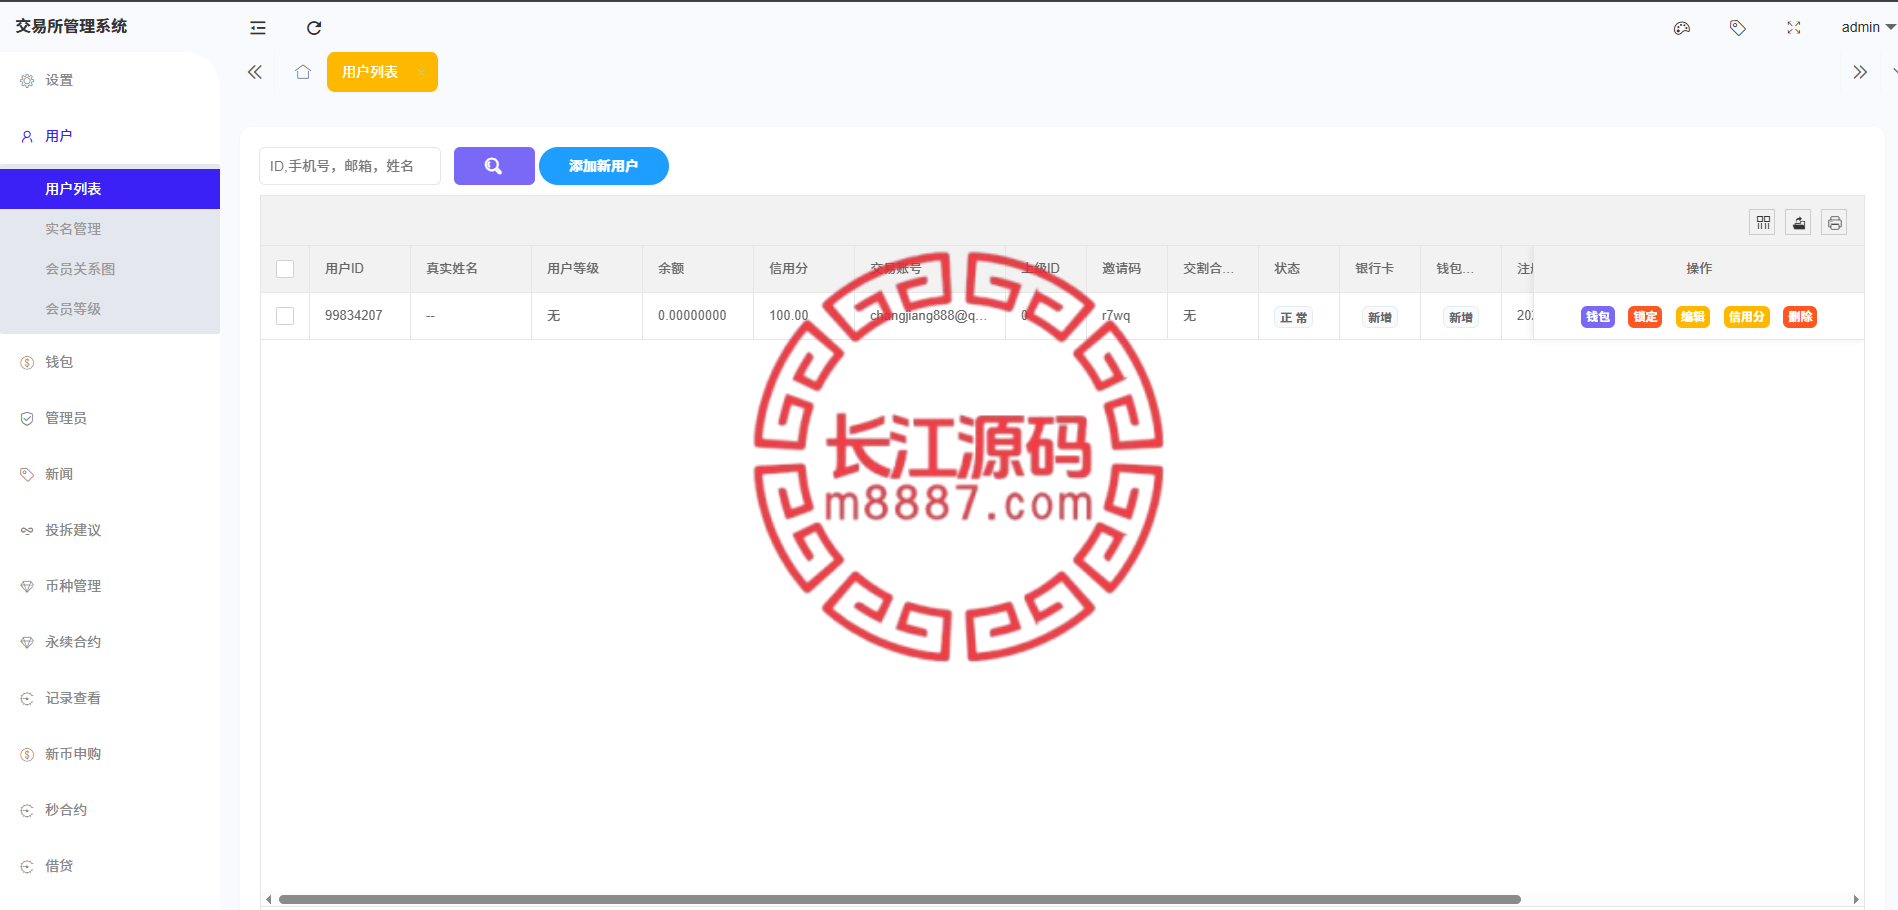Expand the 新闻 sidebar menu

[110, 474]
